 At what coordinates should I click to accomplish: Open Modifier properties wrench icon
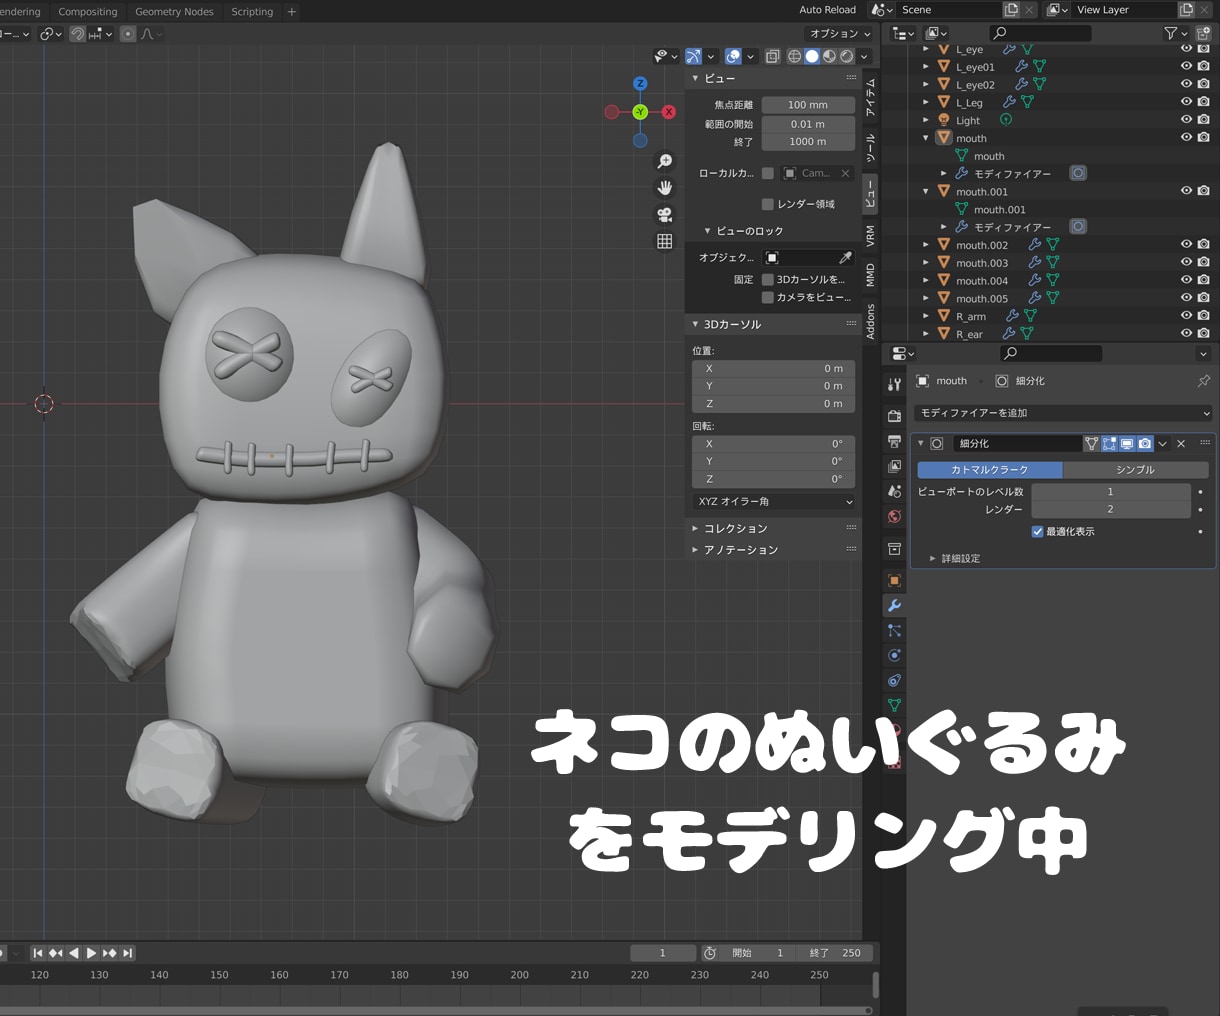coord(894,605)
